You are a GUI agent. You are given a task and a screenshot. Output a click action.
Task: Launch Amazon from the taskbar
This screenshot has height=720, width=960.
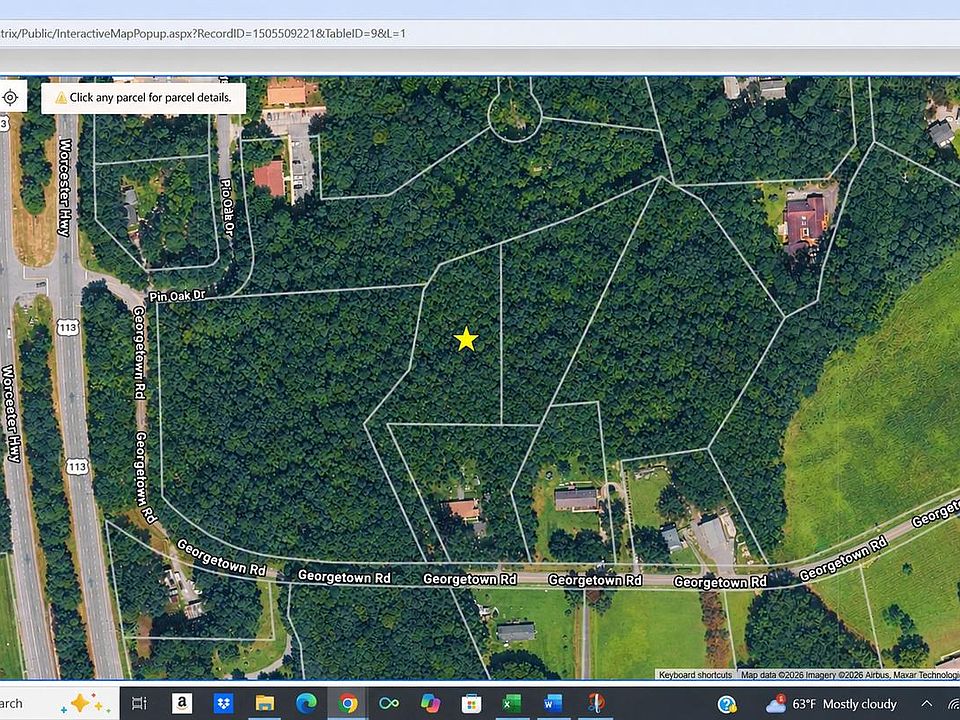(x=182, y=703)
